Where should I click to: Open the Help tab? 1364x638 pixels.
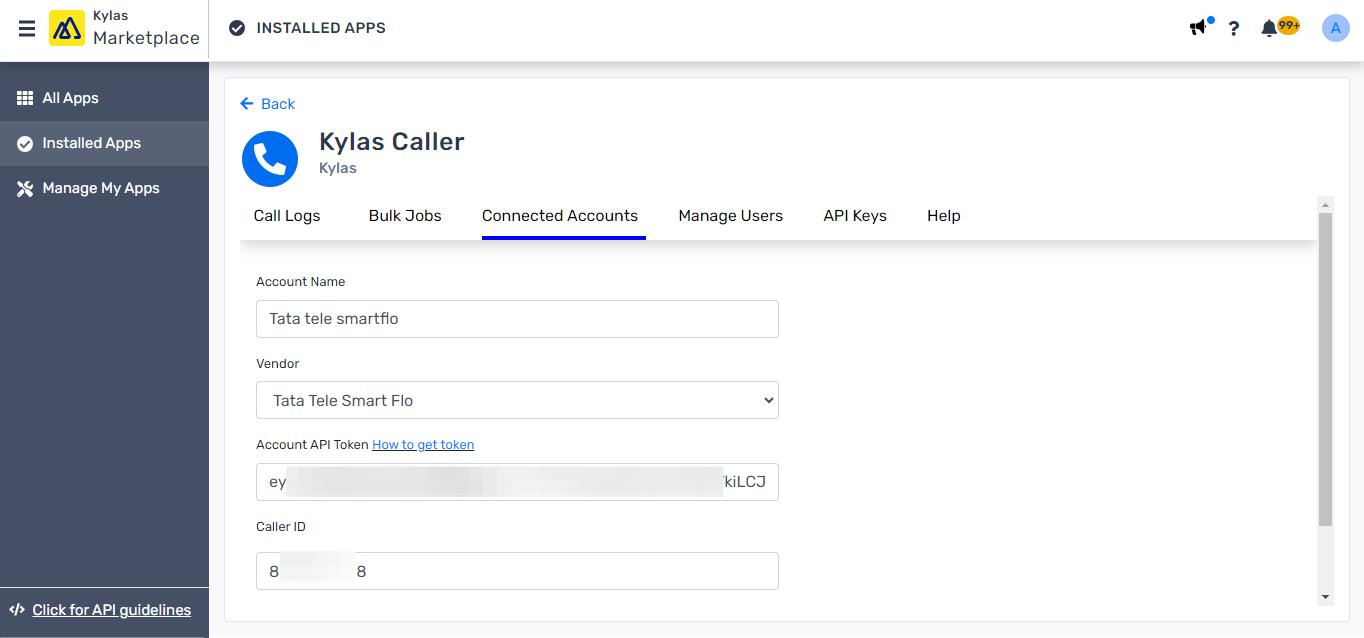pos(944,216)
